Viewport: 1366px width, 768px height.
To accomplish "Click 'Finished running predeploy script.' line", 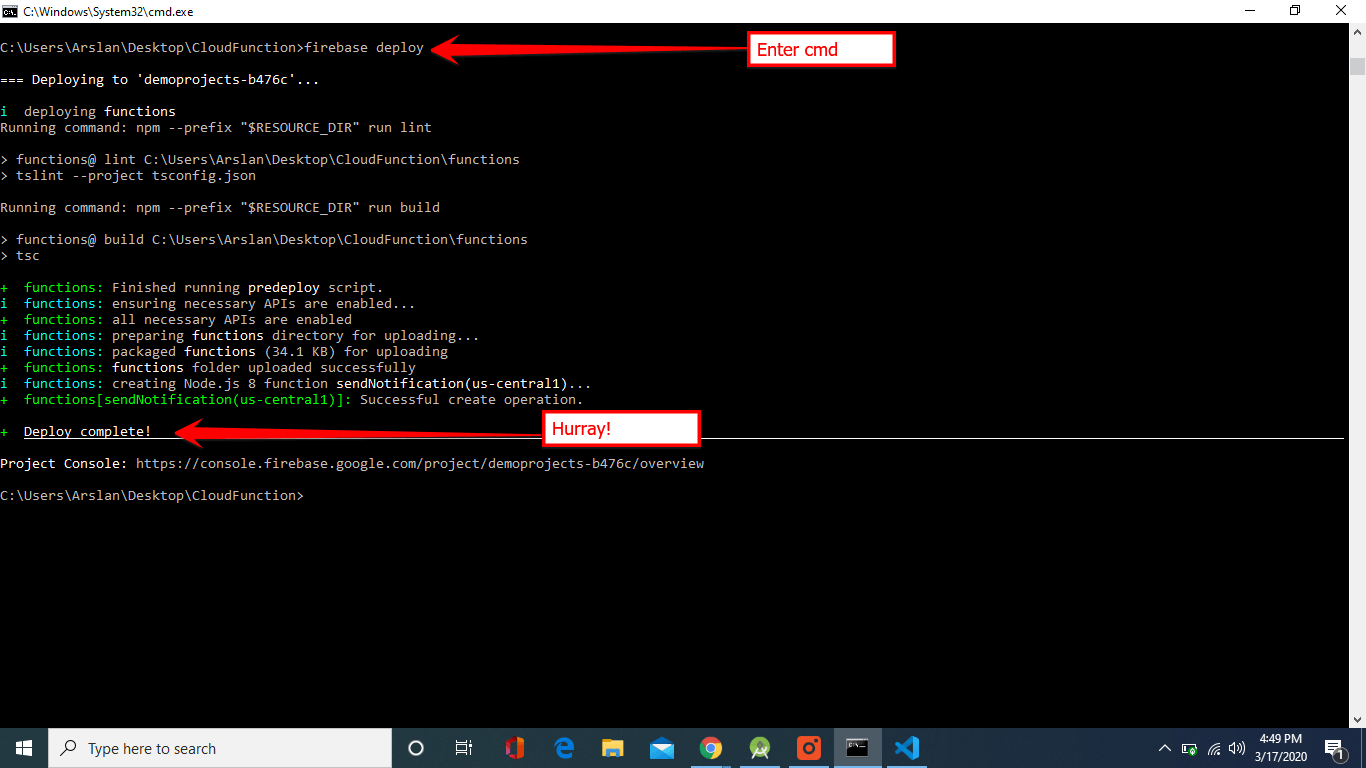I will (x=192, y=288).
